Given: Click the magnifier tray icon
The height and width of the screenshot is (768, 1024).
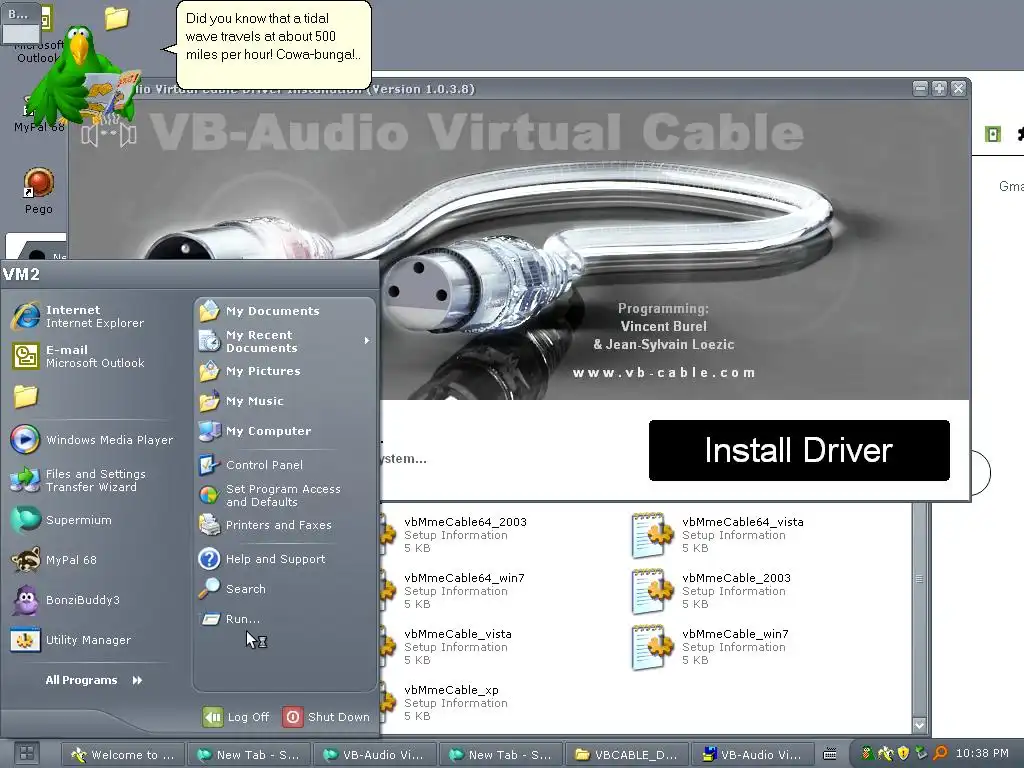Looking at the screenshot, I should point(940,754).
